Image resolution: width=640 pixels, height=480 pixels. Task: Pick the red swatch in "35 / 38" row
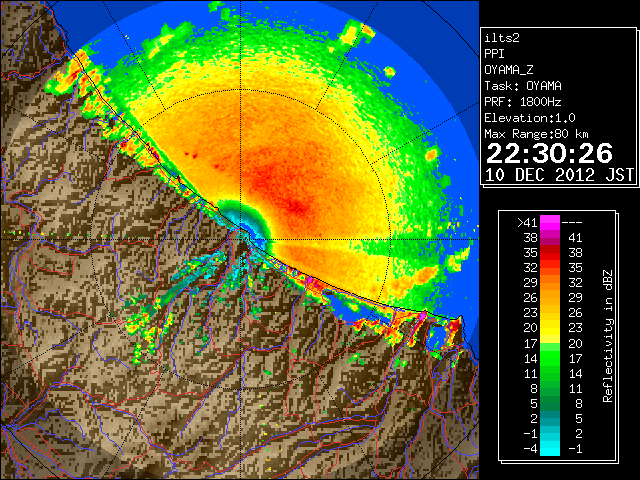tap(550, 253)
